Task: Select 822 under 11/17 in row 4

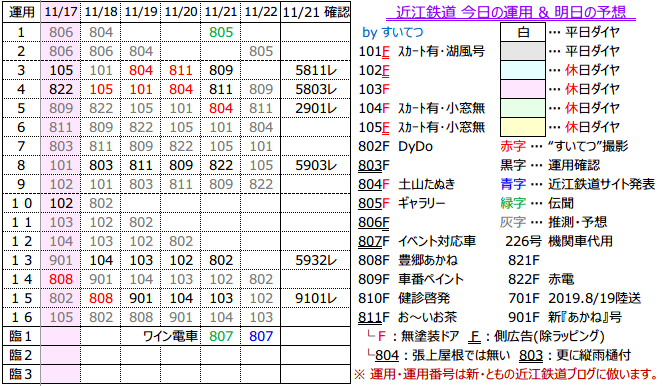Action: (x=61, y=89)
